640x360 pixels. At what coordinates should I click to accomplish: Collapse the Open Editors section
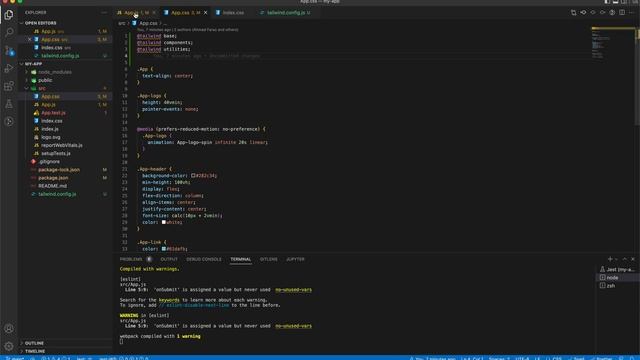click(x=65, y=23)
